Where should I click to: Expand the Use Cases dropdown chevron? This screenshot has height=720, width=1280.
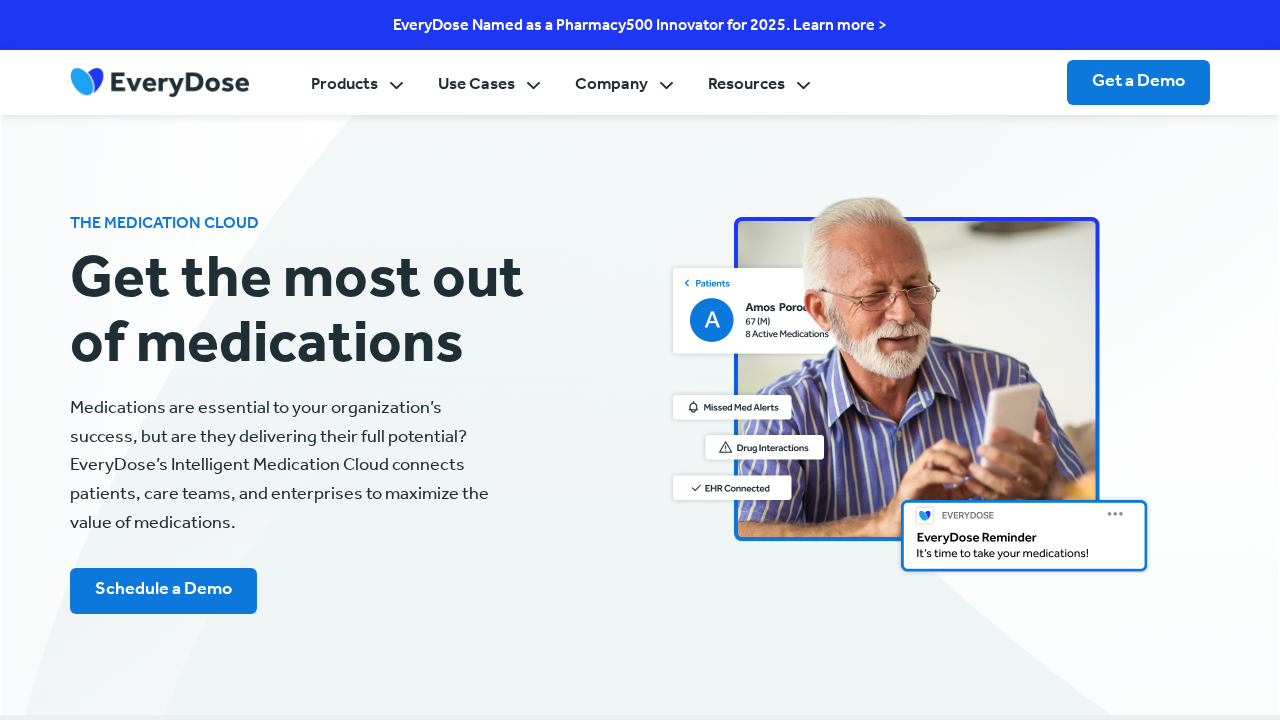point(533,85)
